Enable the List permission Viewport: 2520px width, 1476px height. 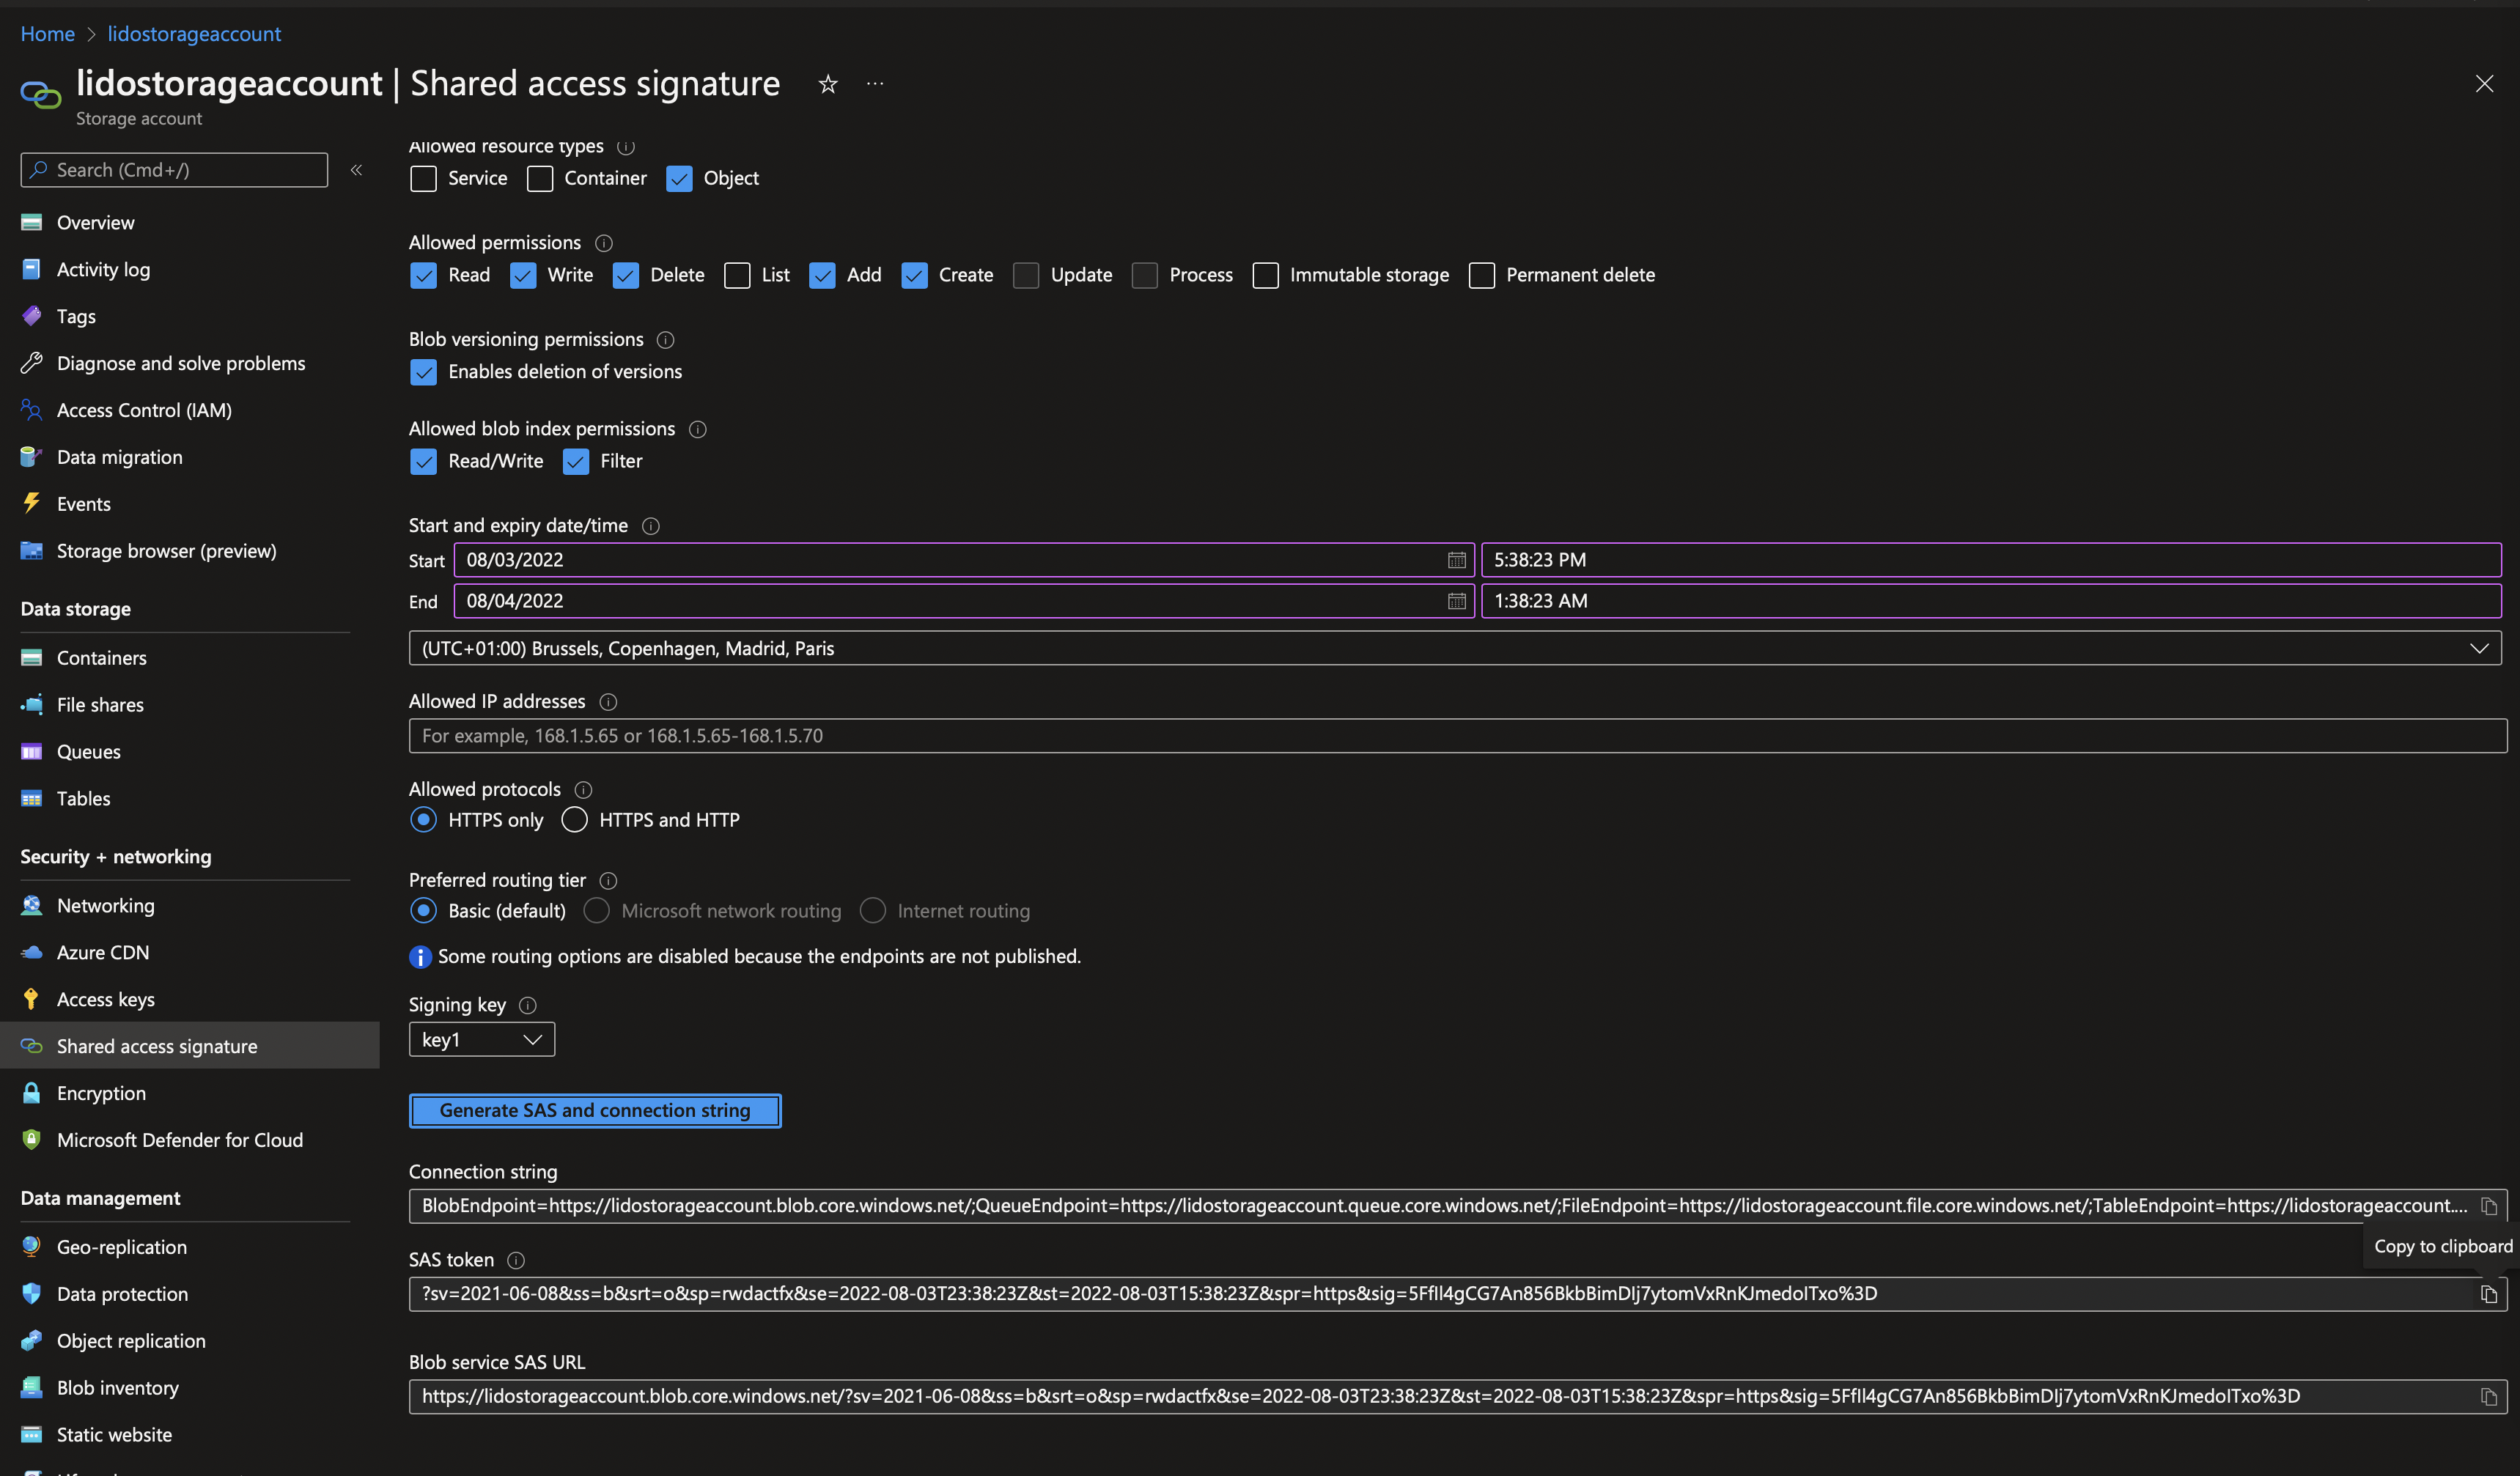tap(737, 276)
